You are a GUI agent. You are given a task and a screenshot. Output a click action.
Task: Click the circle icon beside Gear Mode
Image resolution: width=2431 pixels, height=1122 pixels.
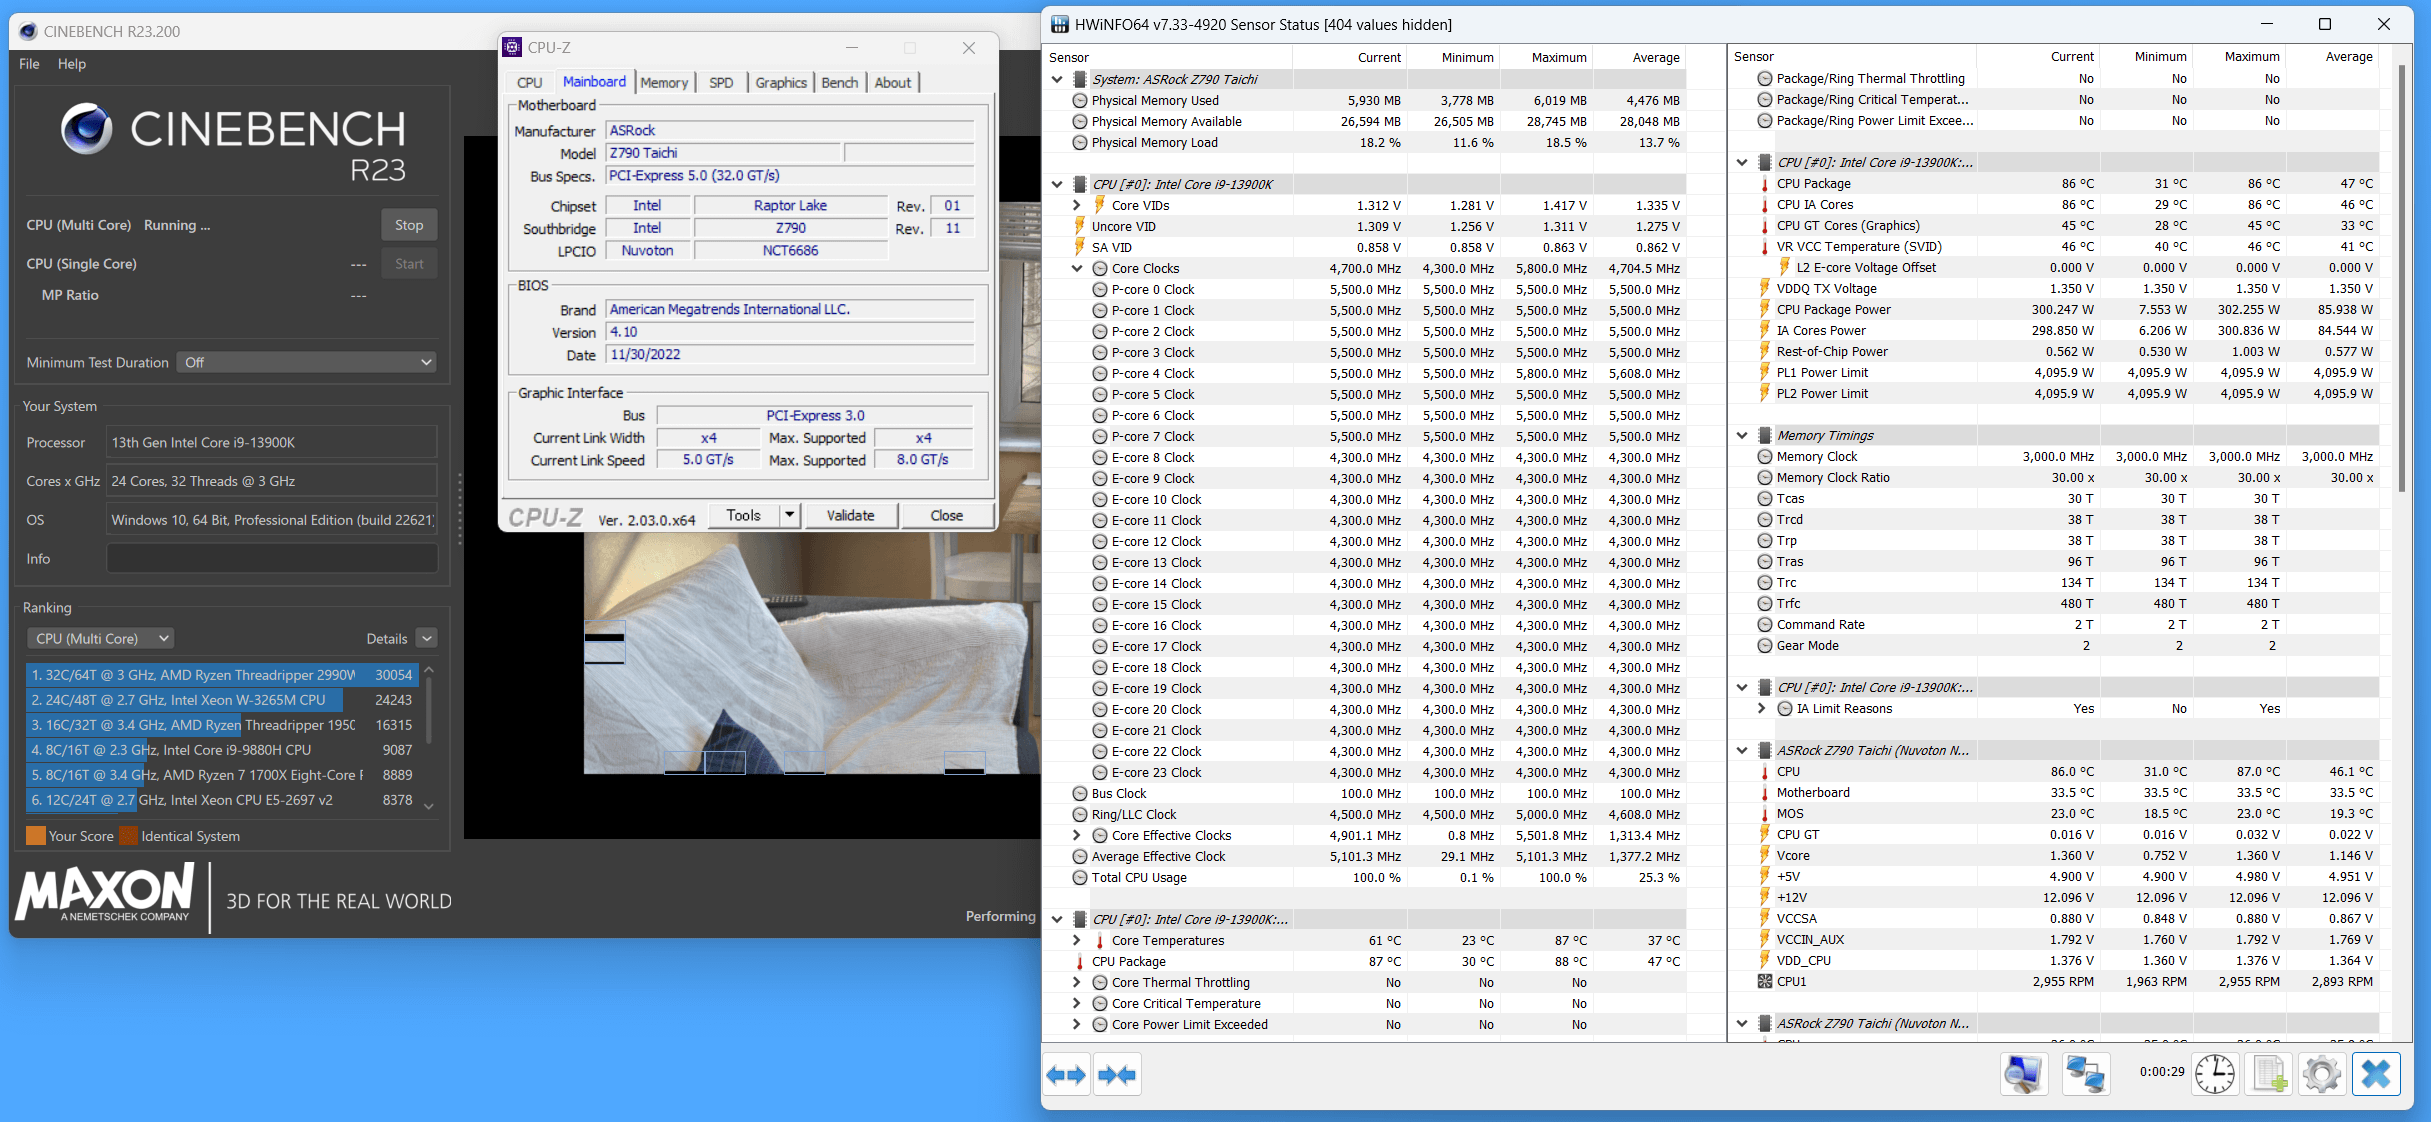[1765, 646]
